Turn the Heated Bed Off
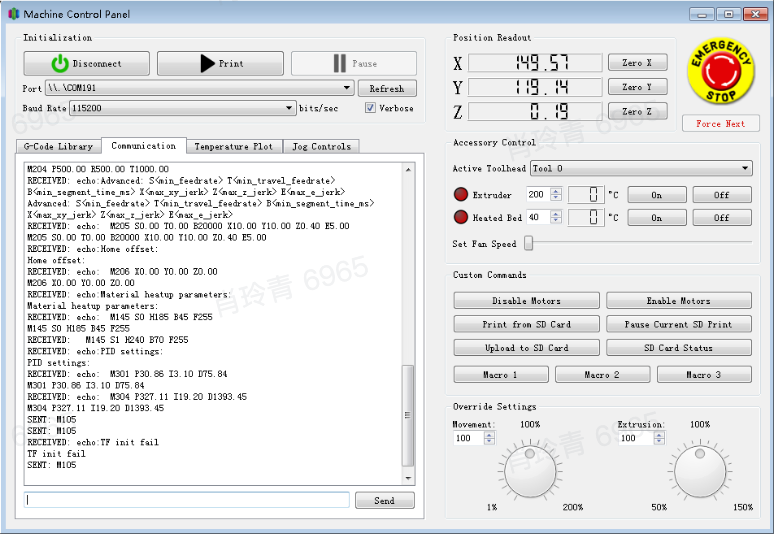The height and width of the screenshot is (534, 774). [721, 217]
